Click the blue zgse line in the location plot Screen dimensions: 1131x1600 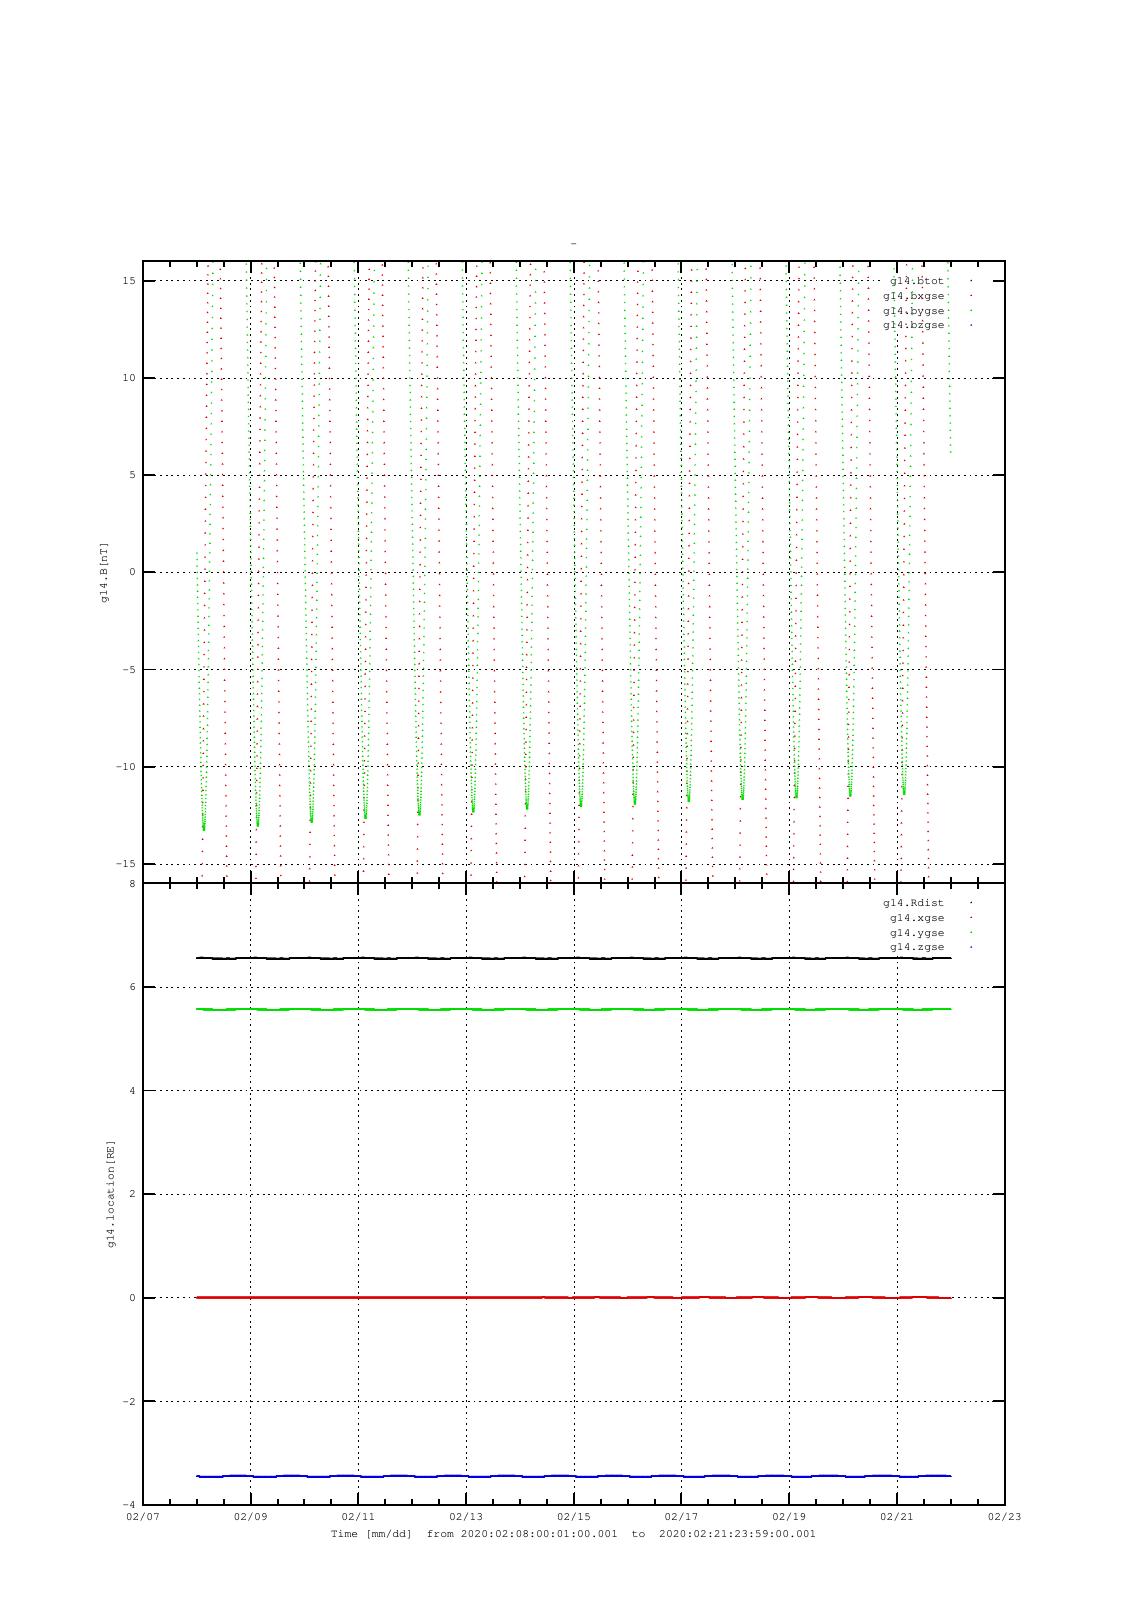[x=574, y=1476]
